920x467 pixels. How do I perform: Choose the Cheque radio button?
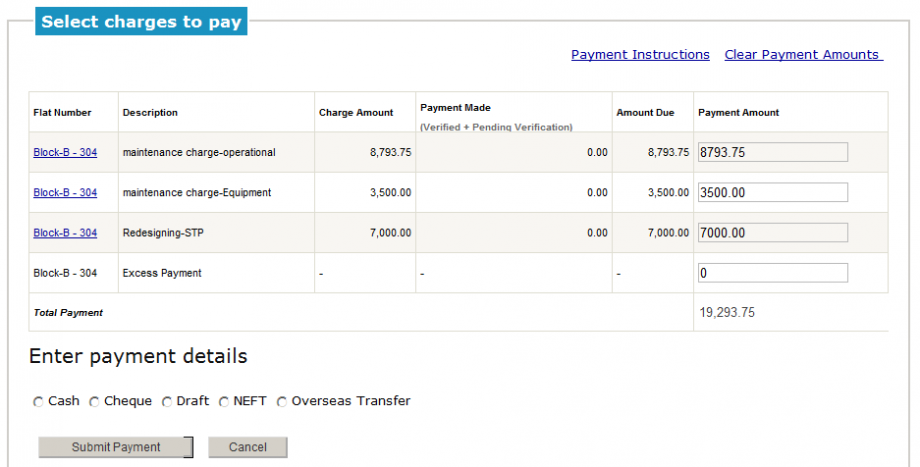[x=95, y=402]
